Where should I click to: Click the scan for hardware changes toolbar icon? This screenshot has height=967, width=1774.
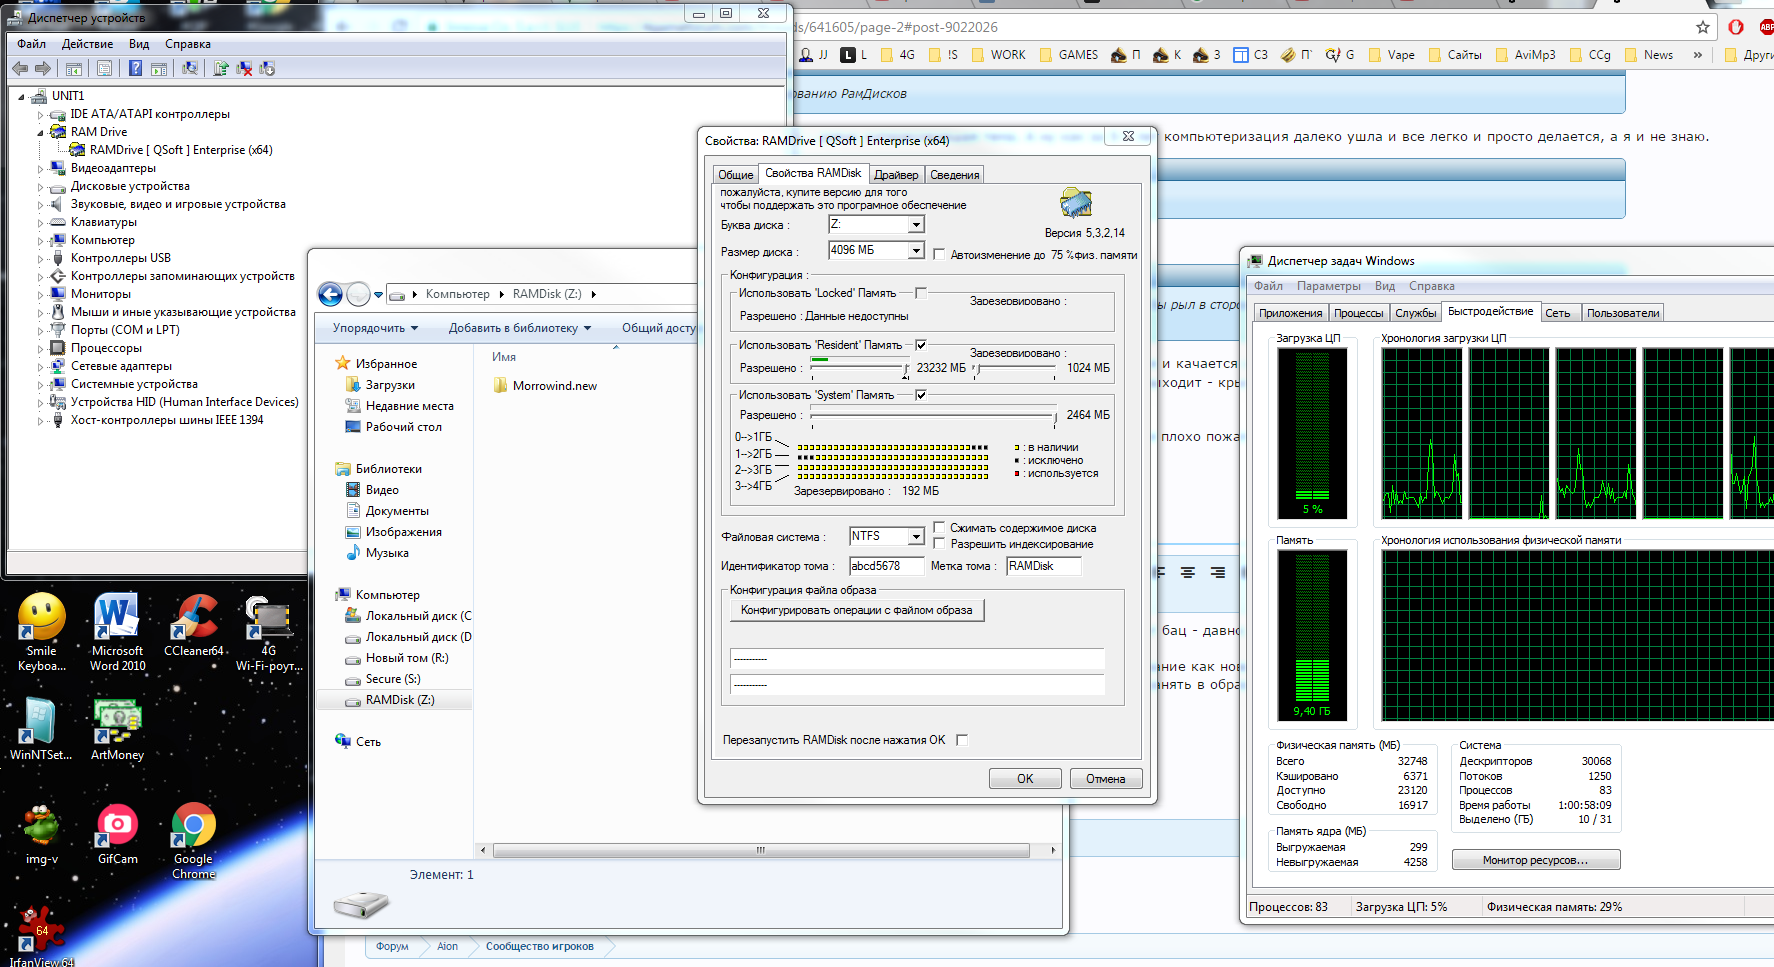click(188, 68)
